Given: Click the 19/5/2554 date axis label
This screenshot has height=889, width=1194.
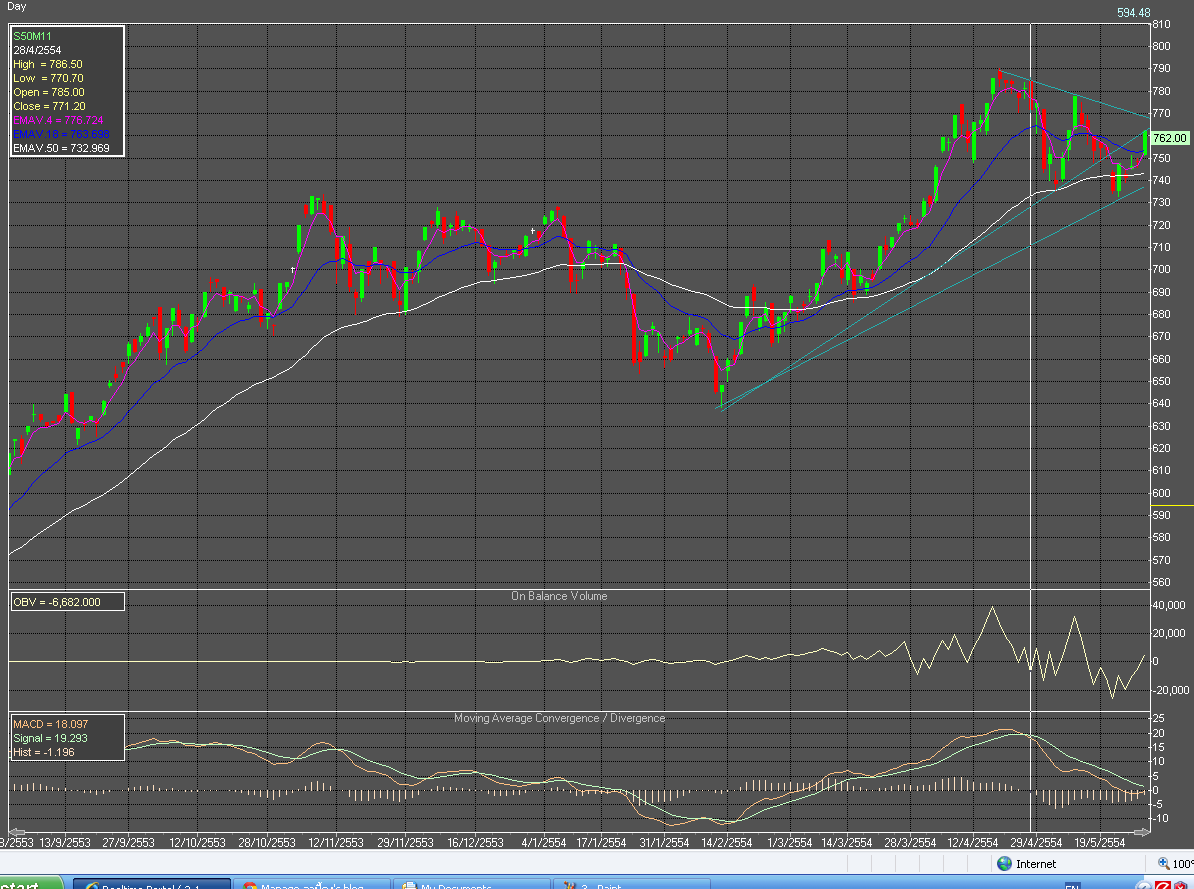Looking at the screenshot, I should [x=1099, y=843].
